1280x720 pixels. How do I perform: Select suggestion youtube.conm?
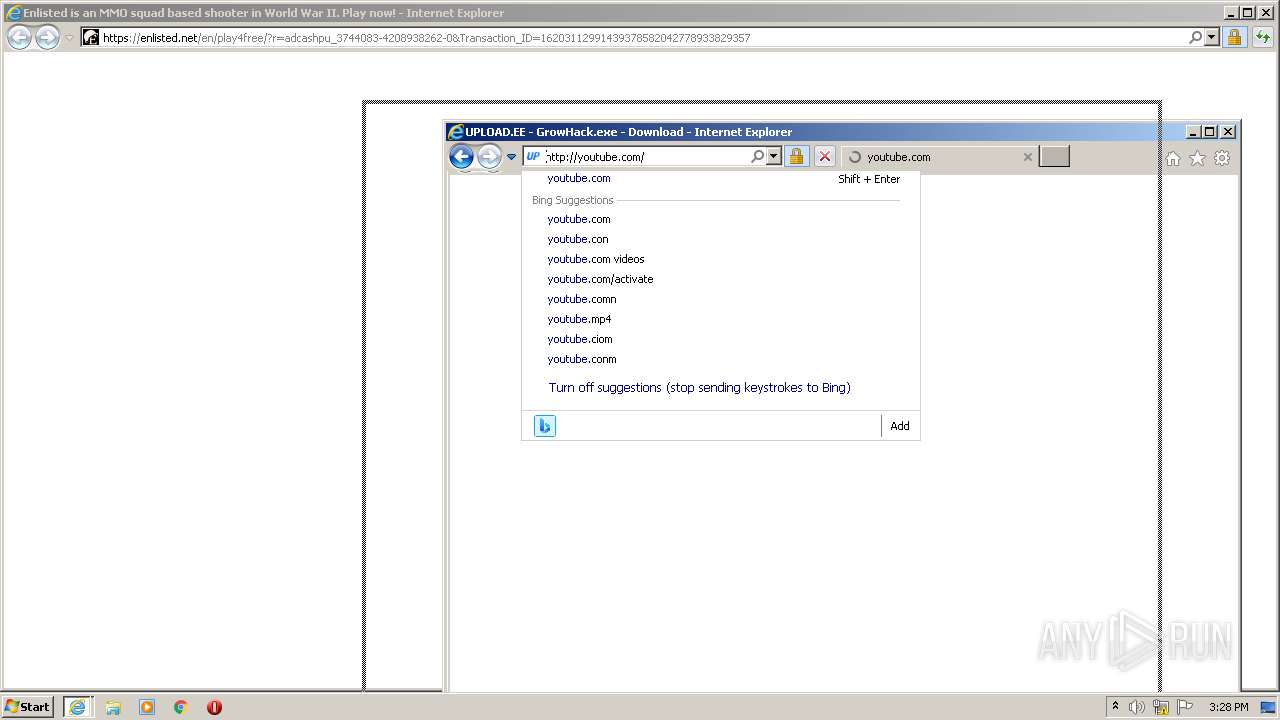coord(720,359)
